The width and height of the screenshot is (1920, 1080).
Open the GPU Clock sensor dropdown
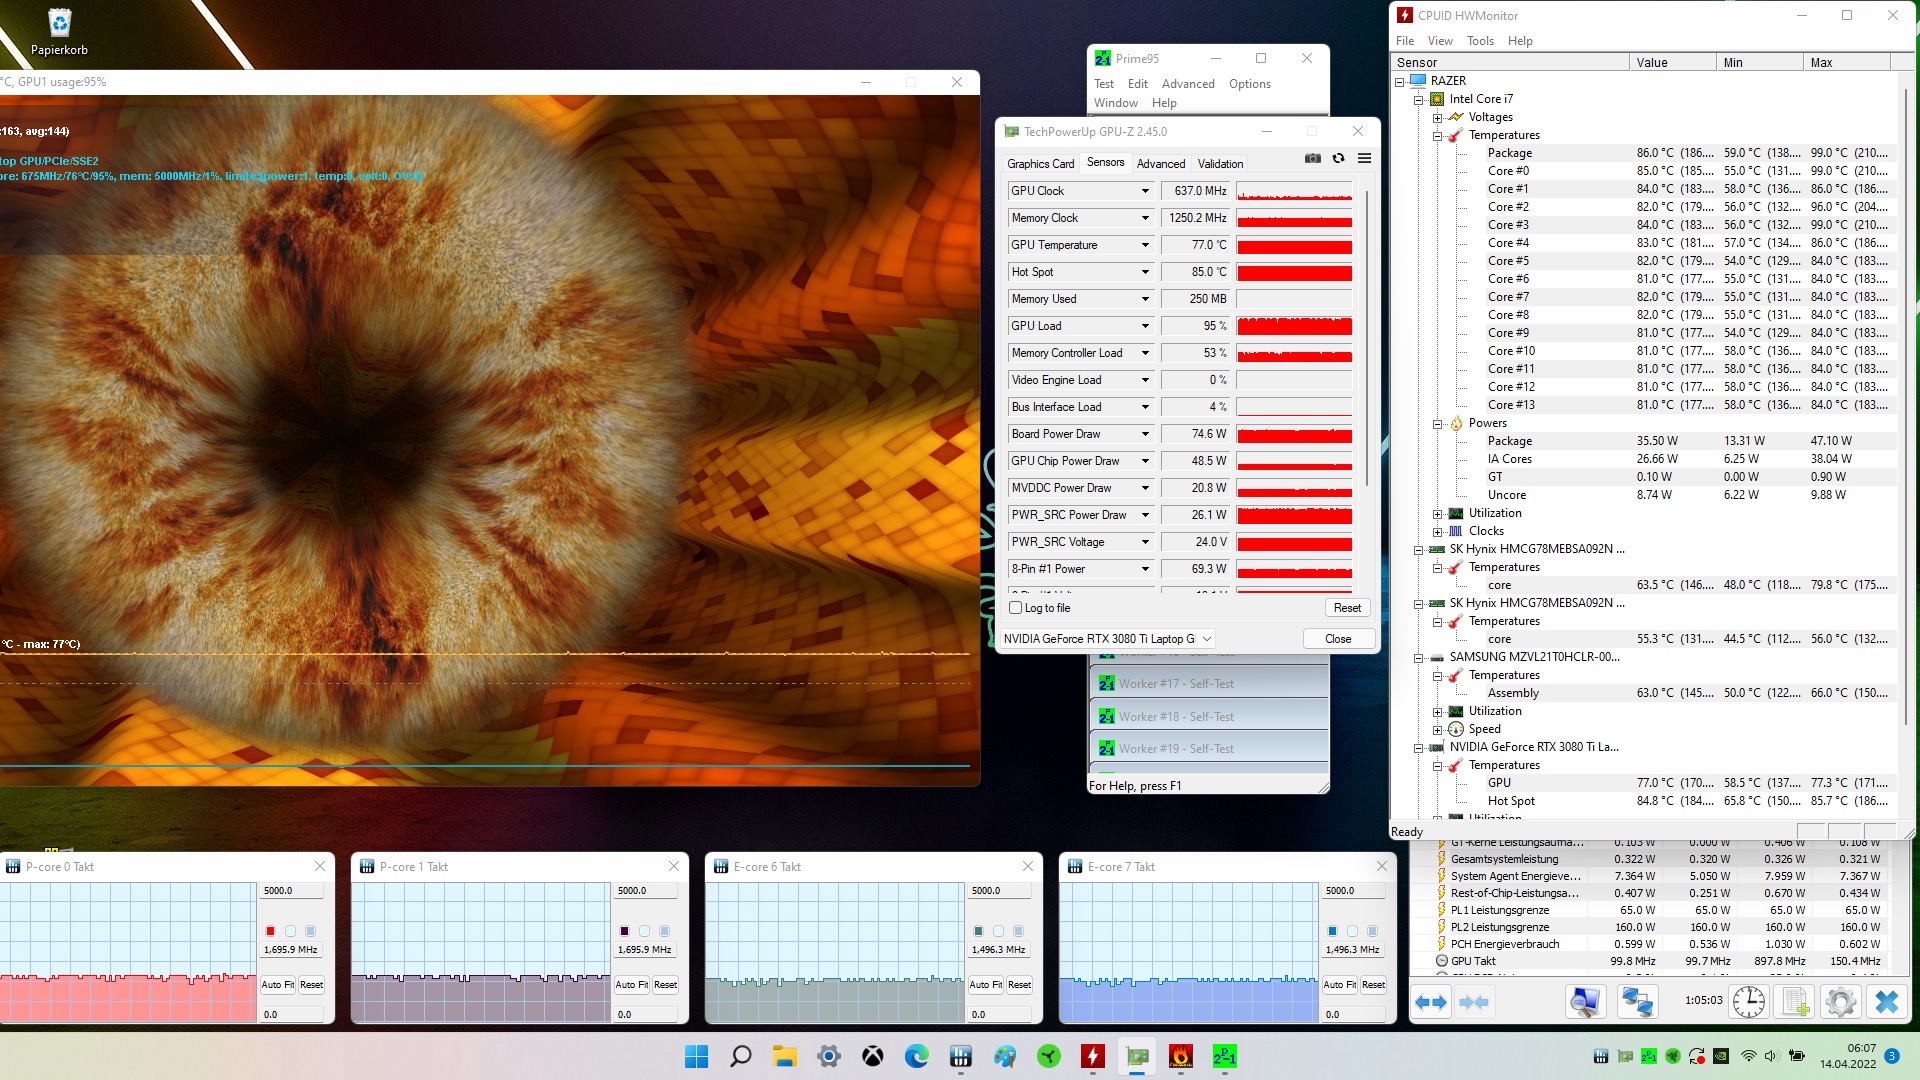coord(1145,191)
